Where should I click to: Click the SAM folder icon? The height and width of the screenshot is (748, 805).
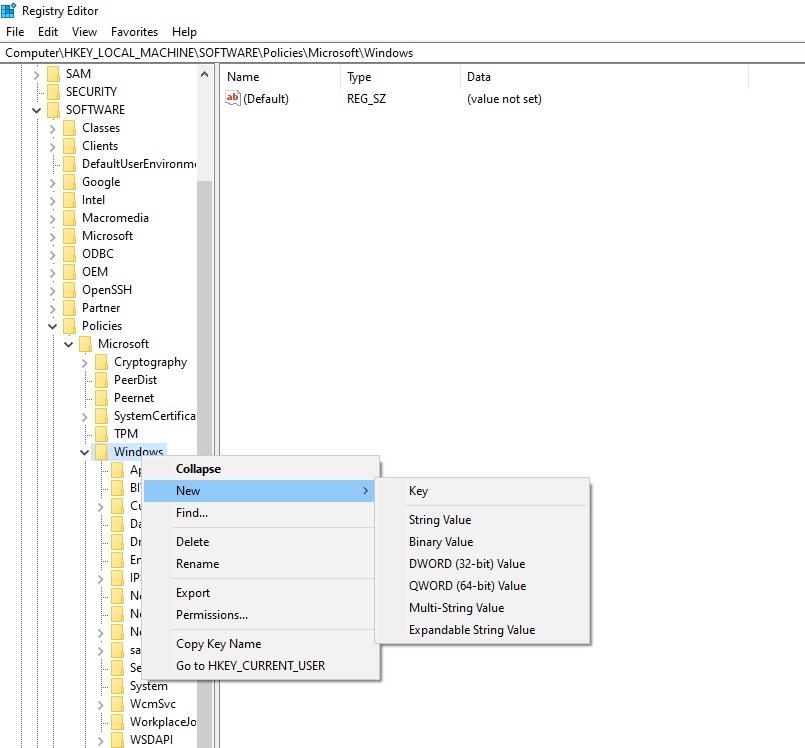[x=53, y=74]
